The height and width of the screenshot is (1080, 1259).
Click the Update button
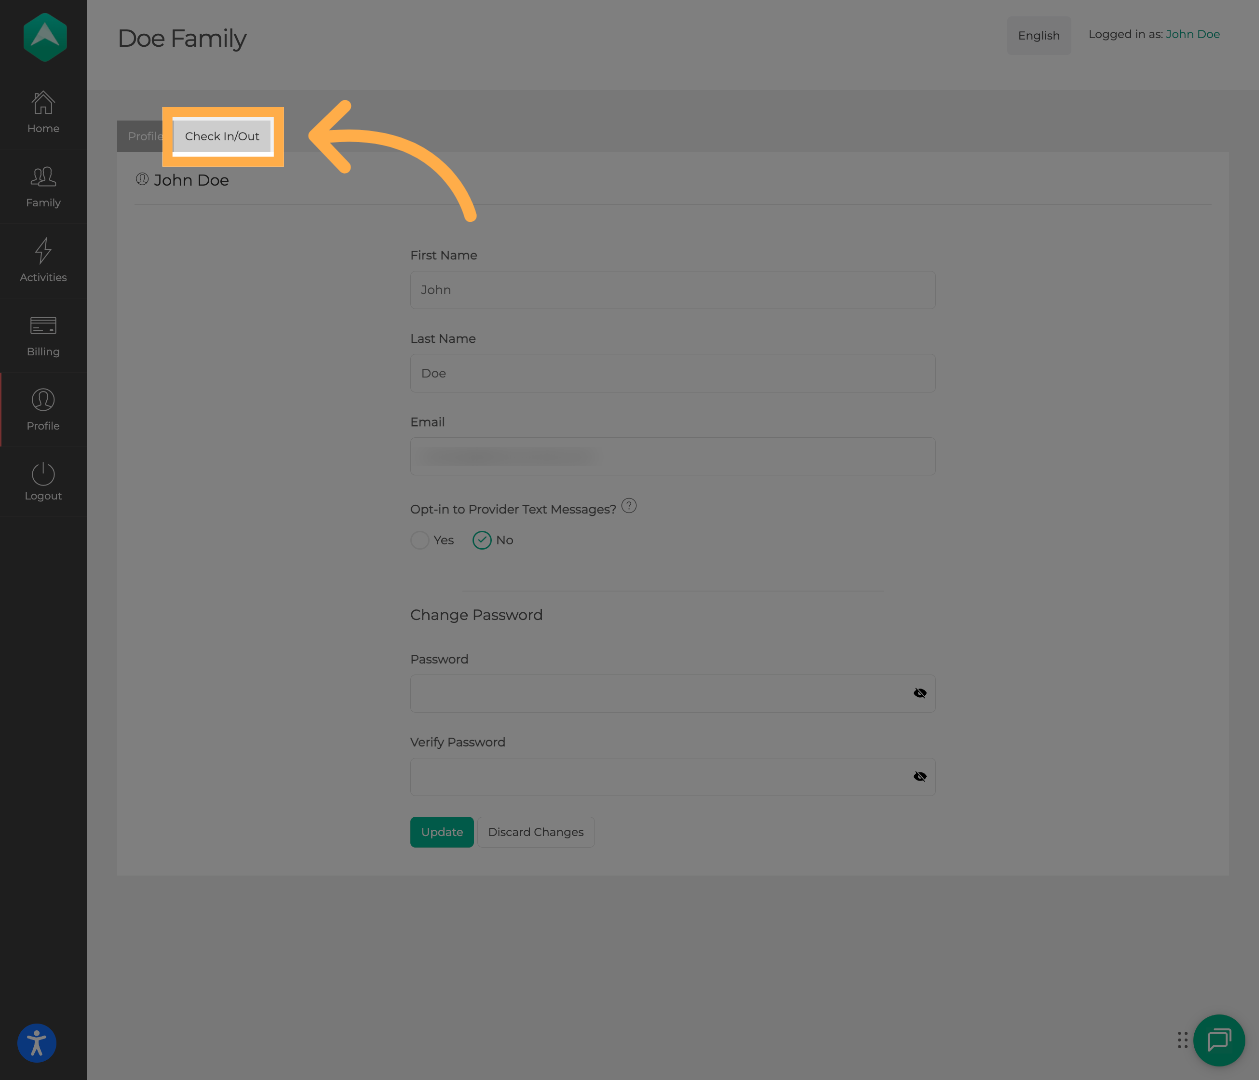pos(441,832)
